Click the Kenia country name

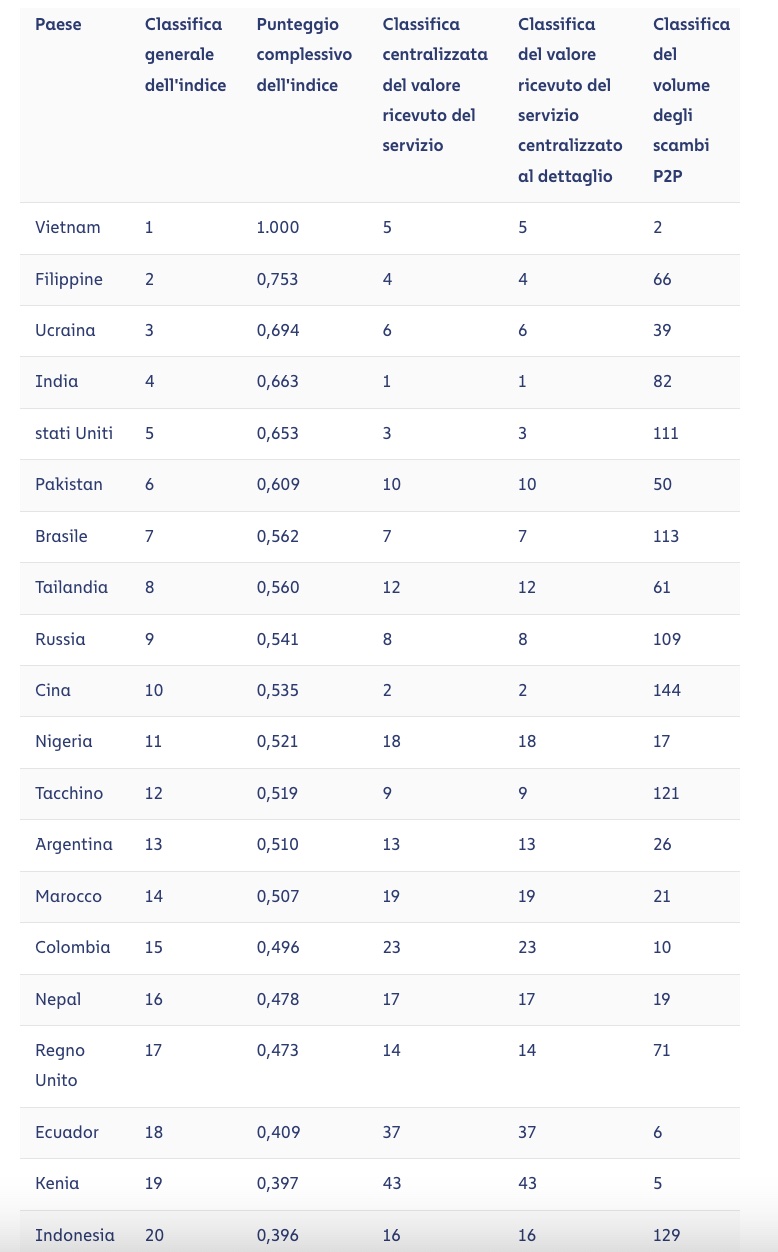(57, 1183)
